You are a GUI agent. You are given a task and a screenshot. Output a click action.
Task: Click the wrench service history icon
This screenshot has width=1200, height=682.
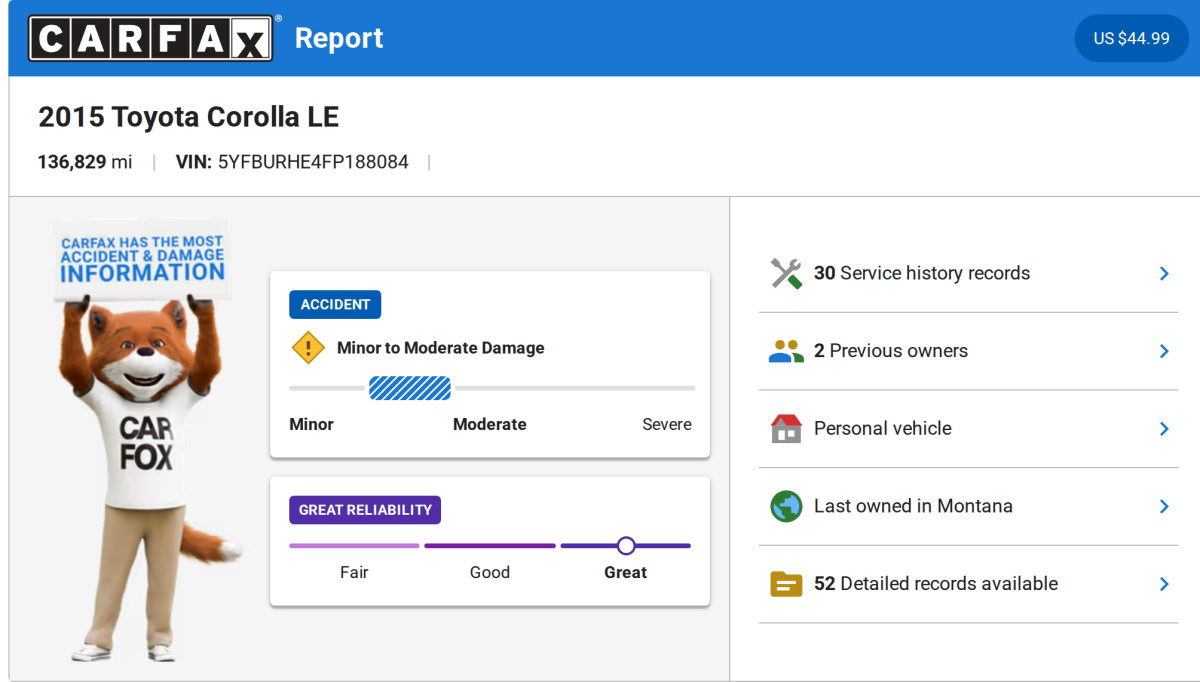click(786, 273)
